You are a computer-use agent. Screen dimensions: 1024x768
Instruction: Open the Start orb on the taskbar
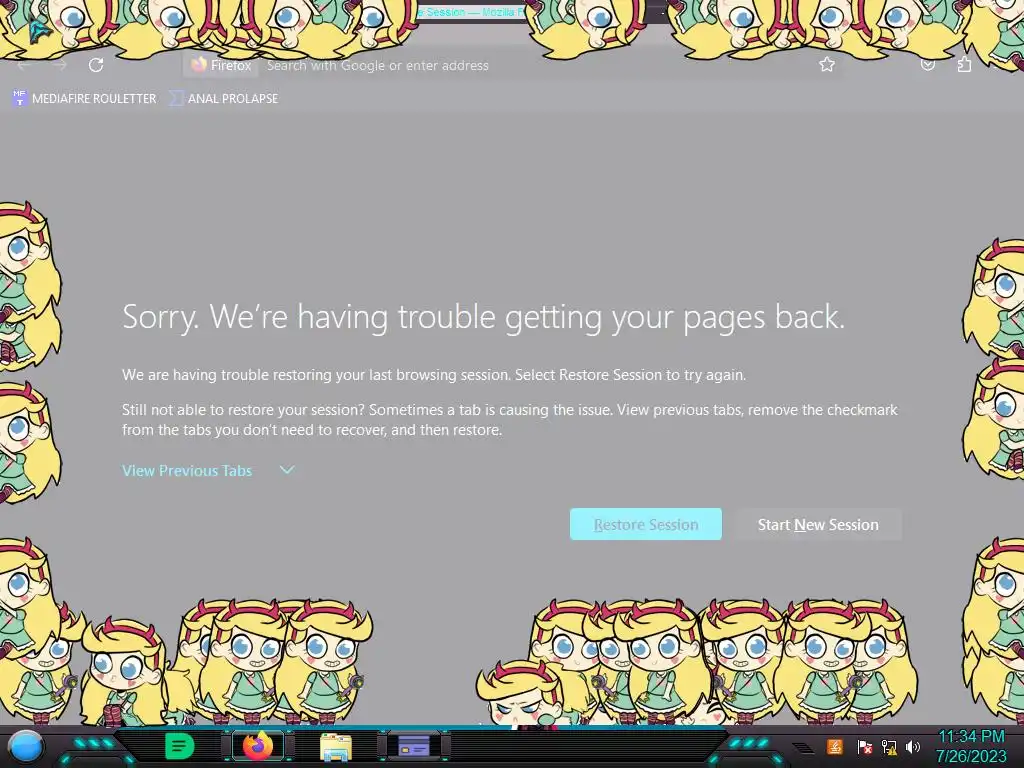(26, 746)
